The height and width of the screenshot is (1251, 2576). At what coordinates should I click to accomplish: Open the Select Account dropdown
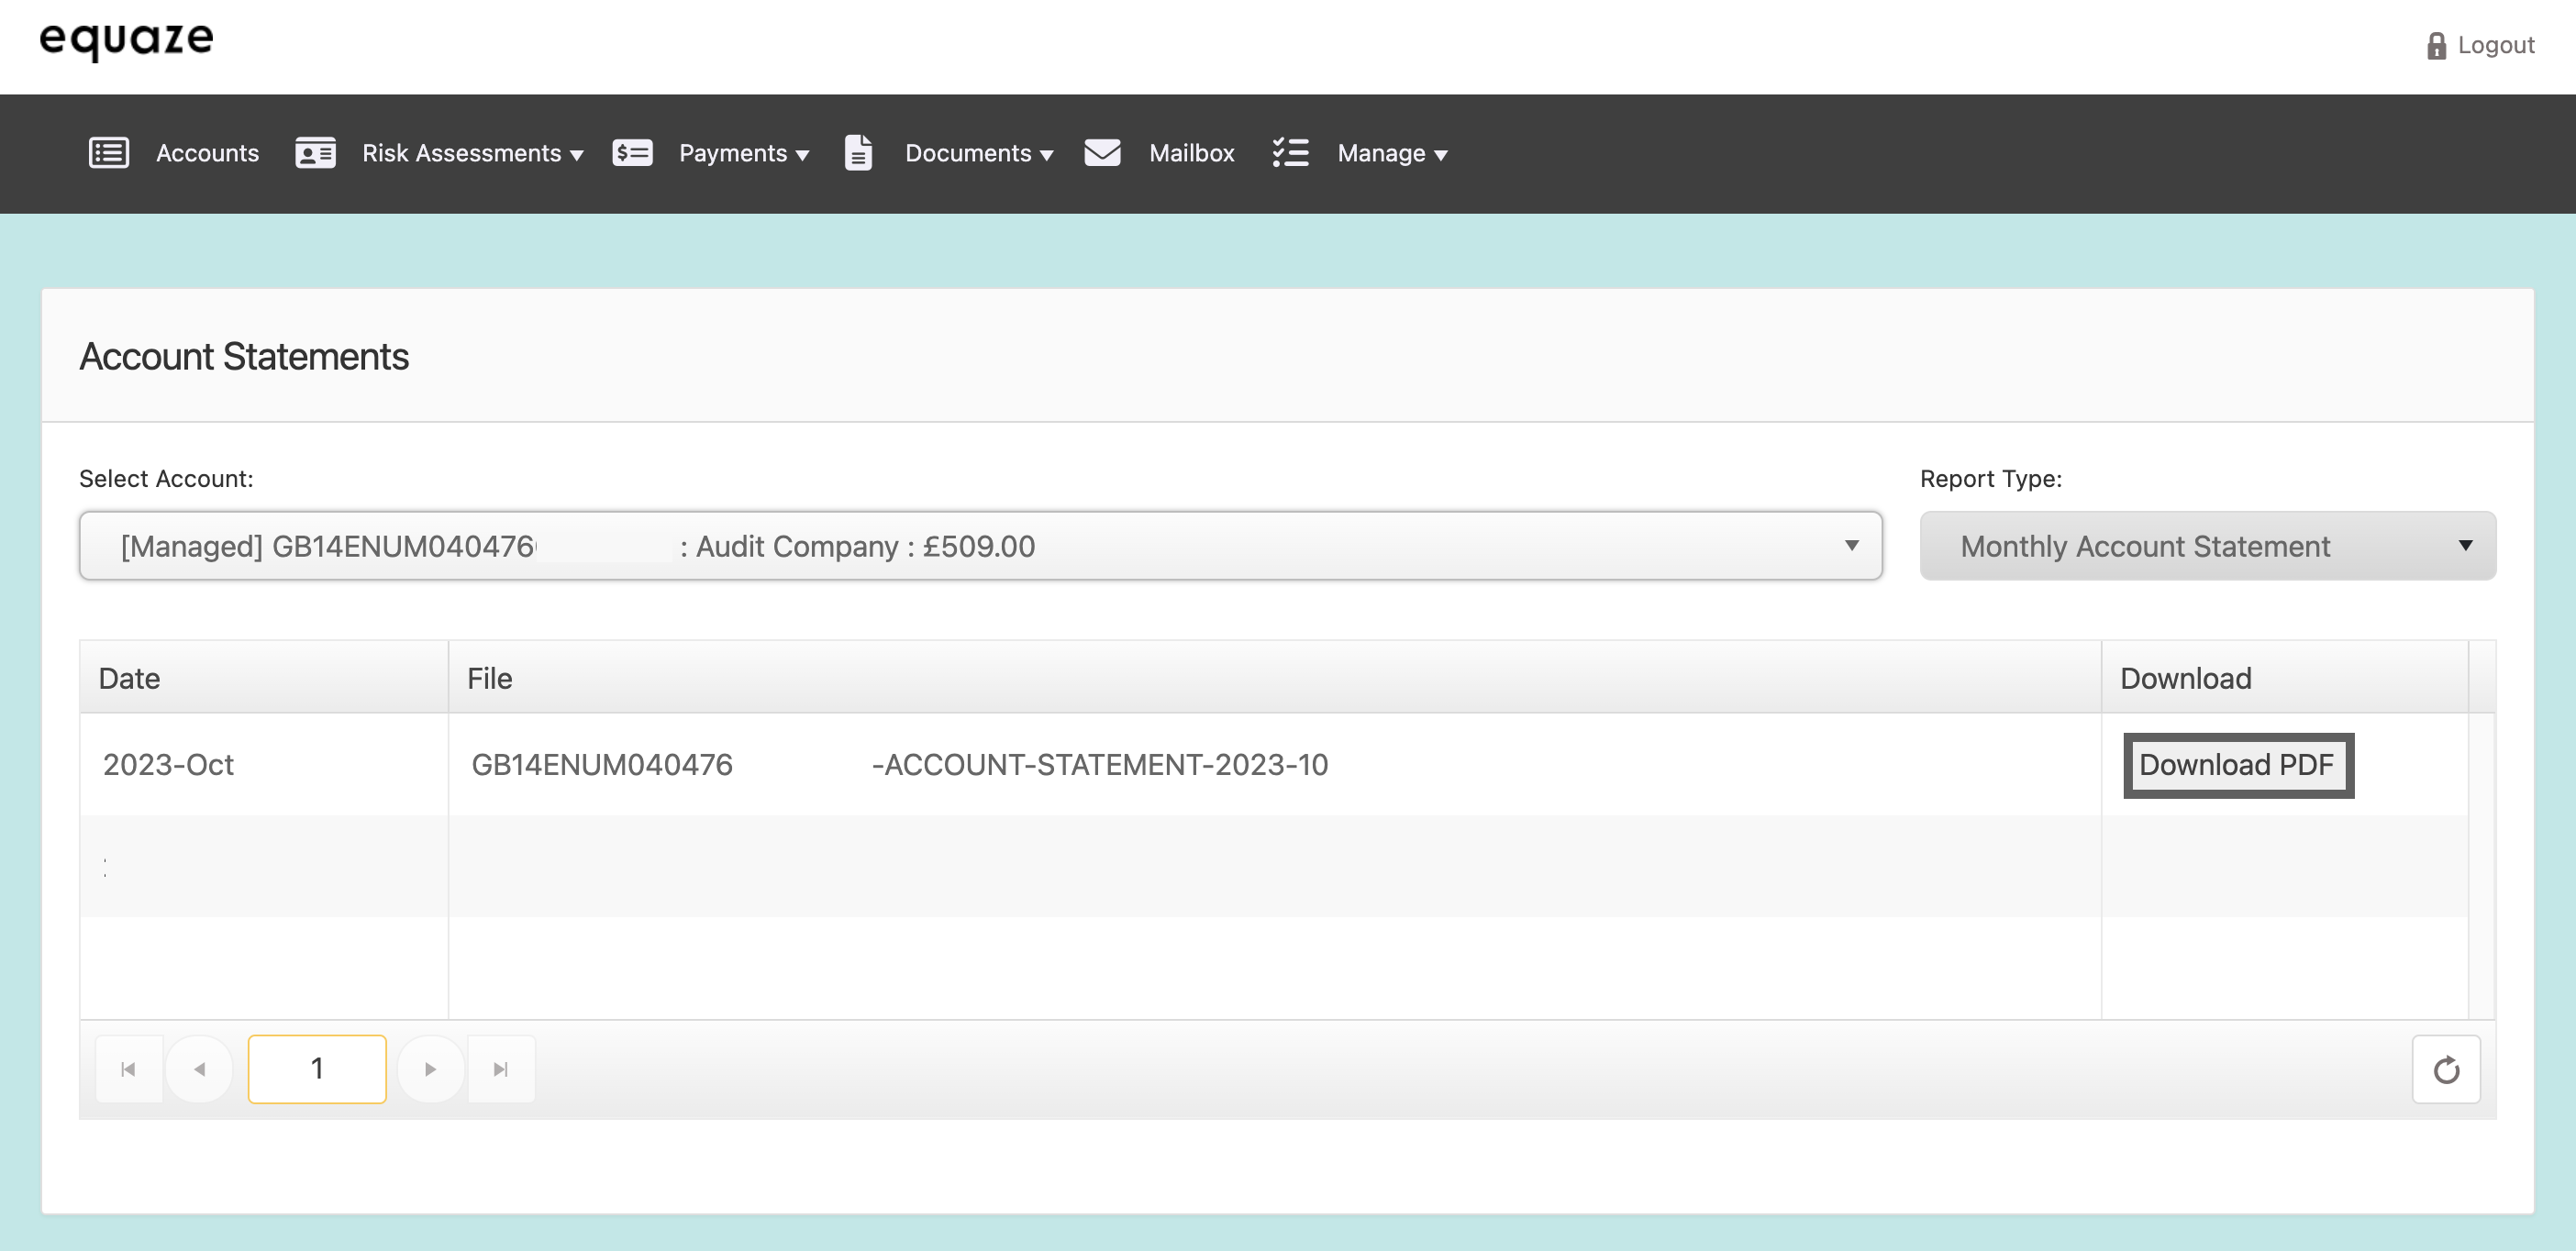click(980, 546)
